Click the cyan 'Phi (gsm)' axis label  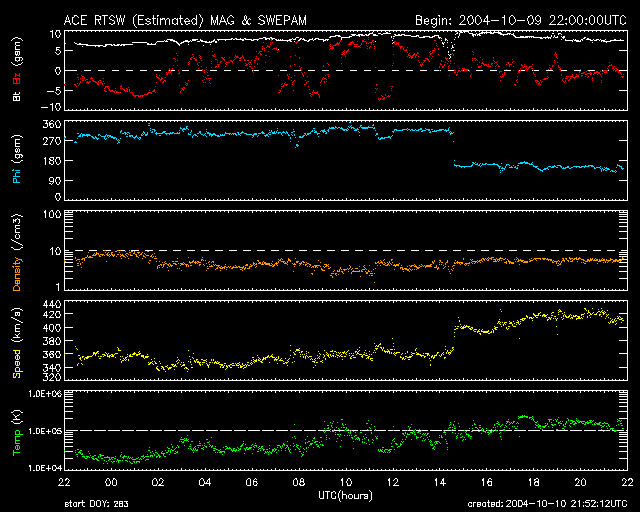[17, 159]
